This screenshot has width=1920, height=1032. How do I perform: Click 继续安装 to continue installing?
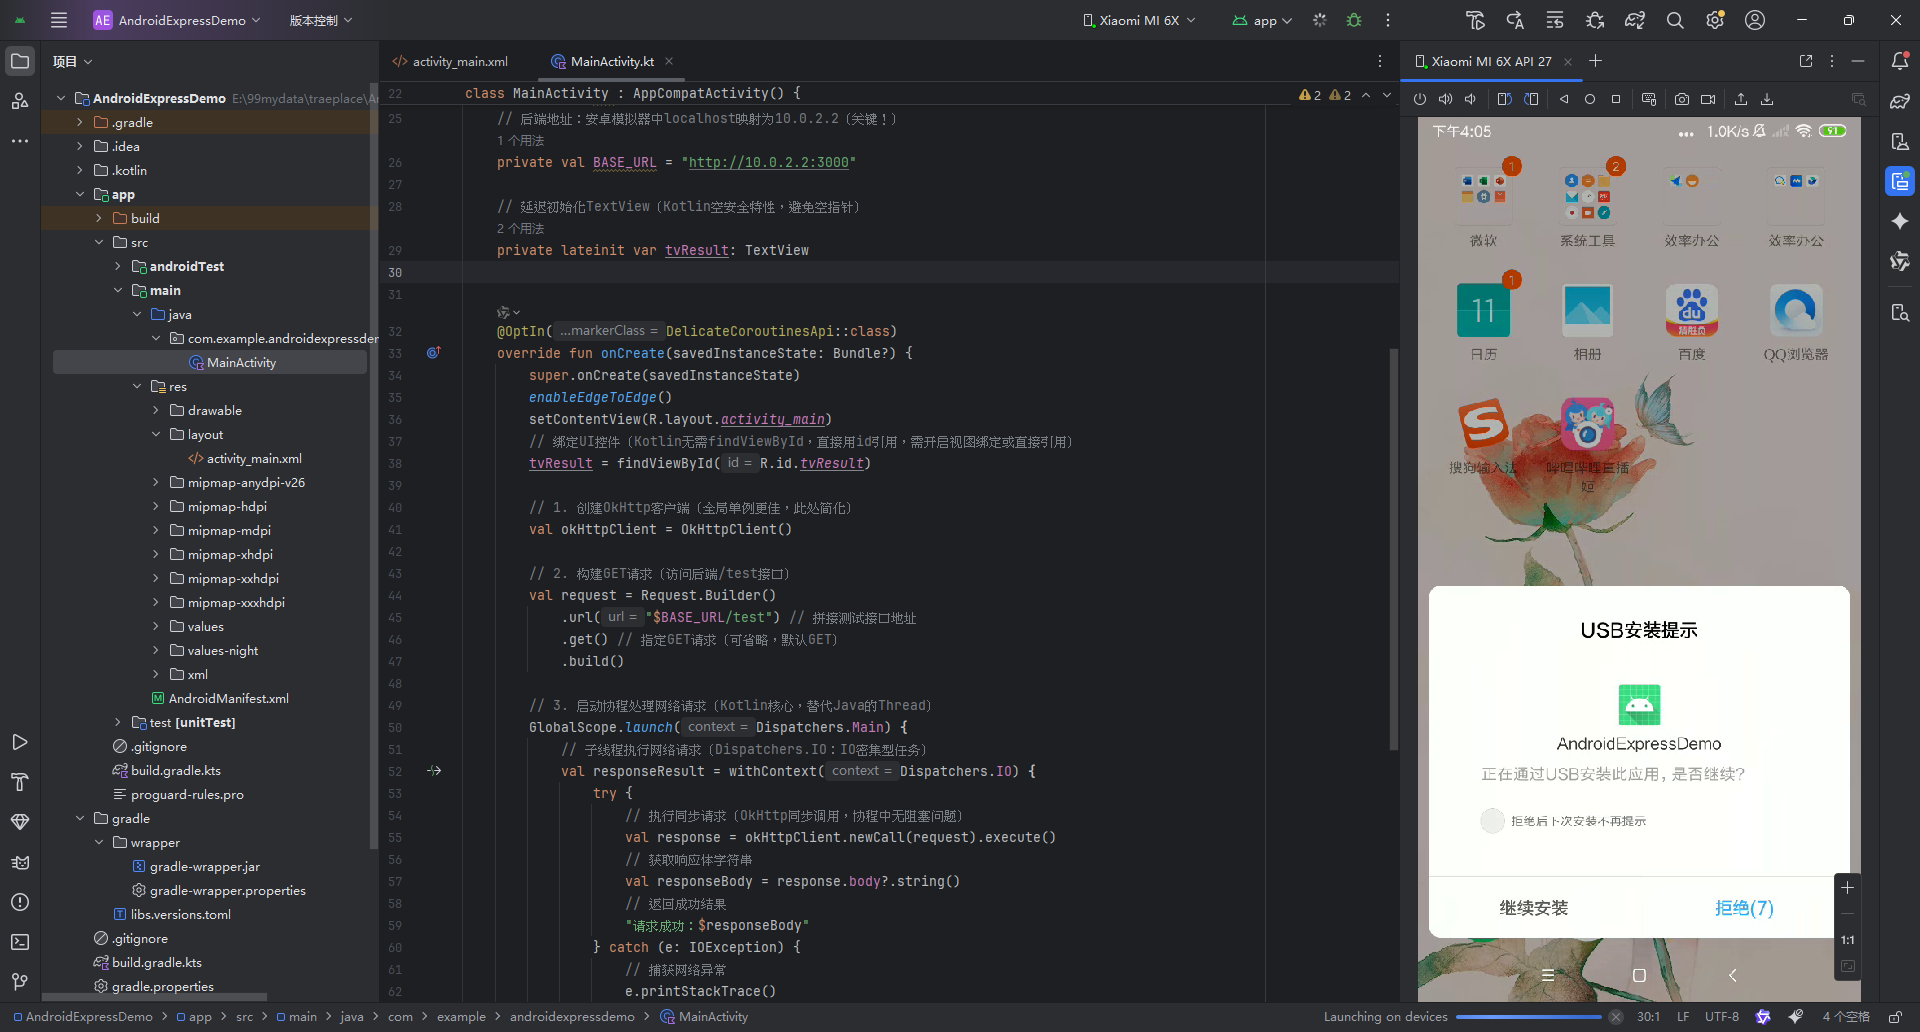1533,908
